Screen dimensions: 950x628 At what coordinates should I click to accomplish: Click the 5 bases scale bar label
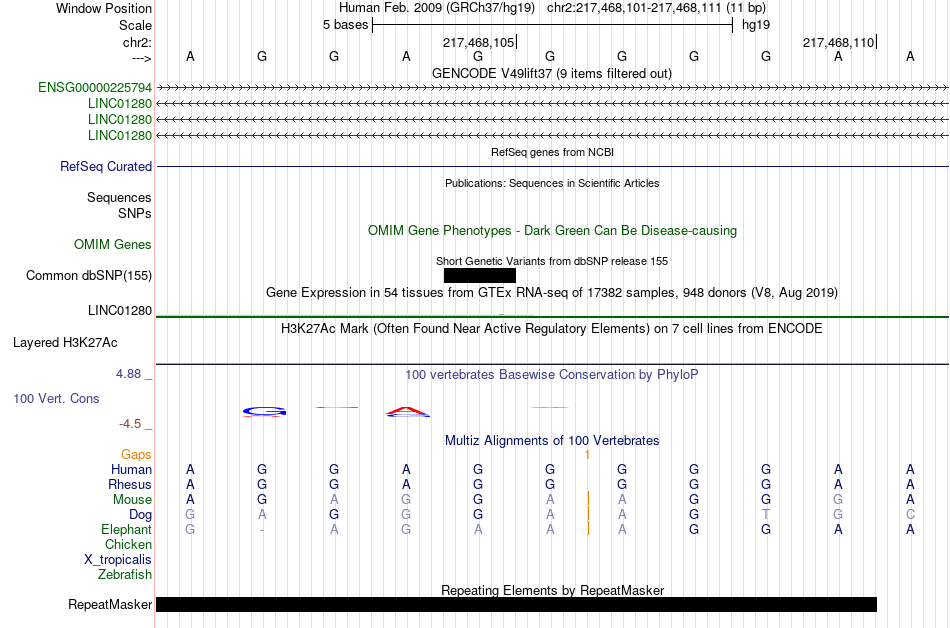tap(345, 25)
